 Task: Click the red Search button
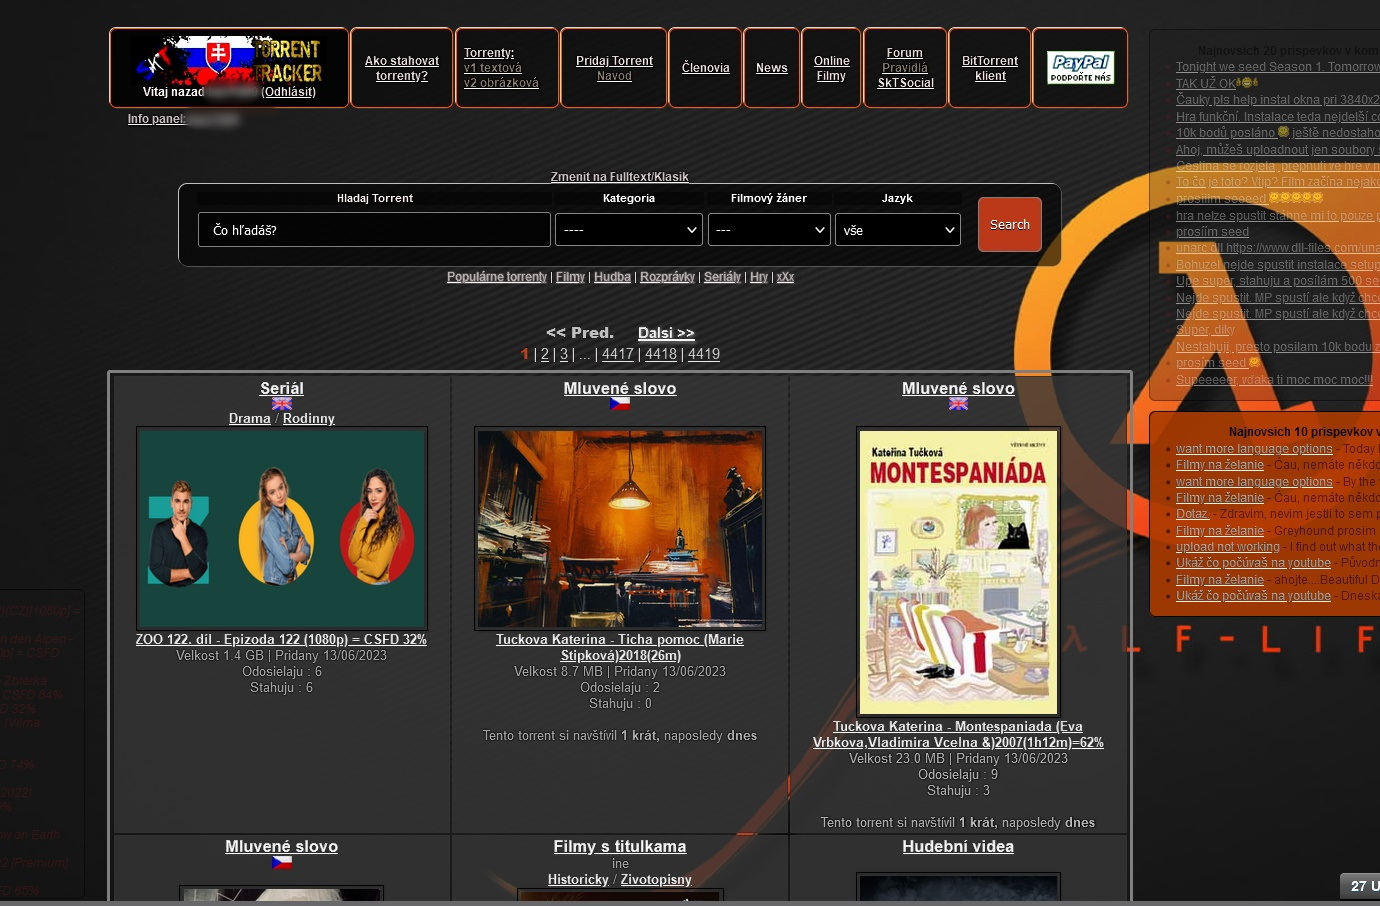[1010, 224]
